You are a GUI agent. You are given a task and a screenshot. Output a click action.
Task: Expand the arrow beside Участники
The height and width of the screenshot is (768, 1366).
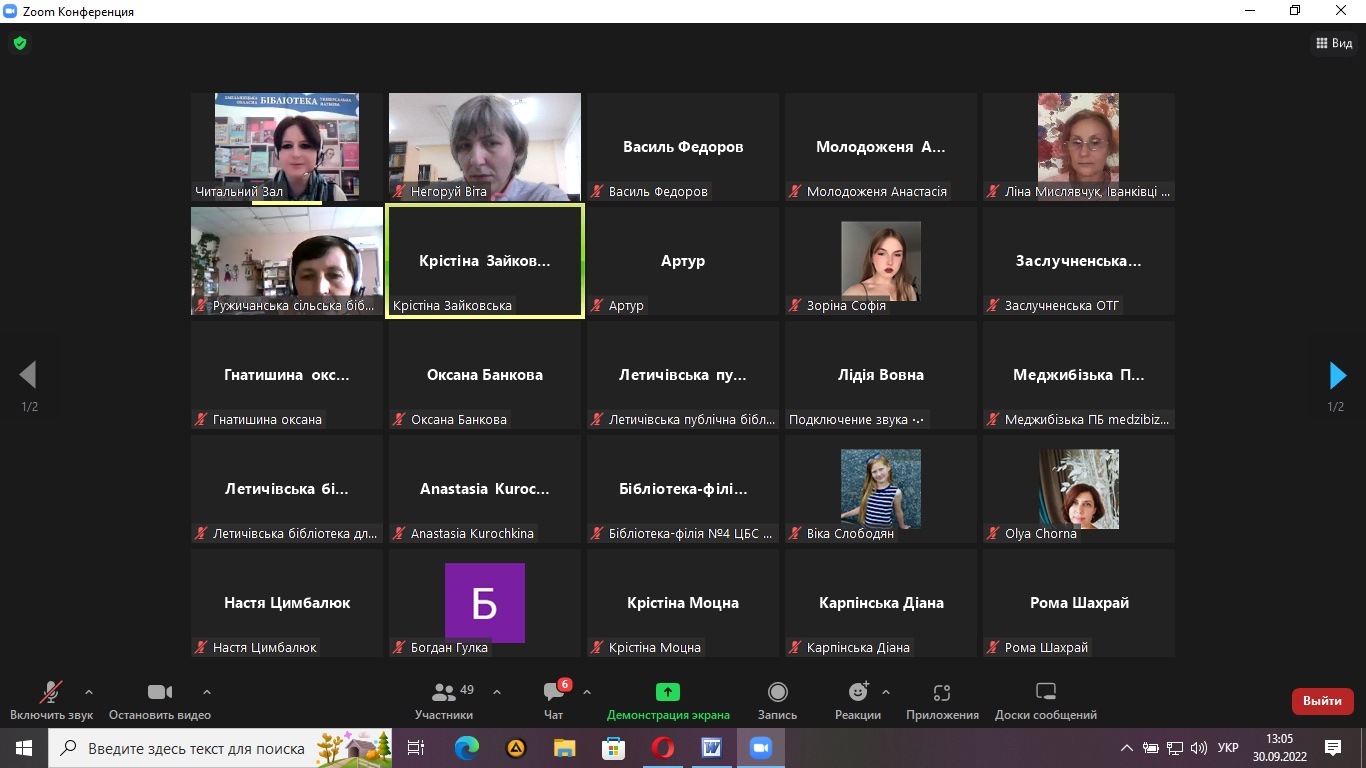(497, 691)
